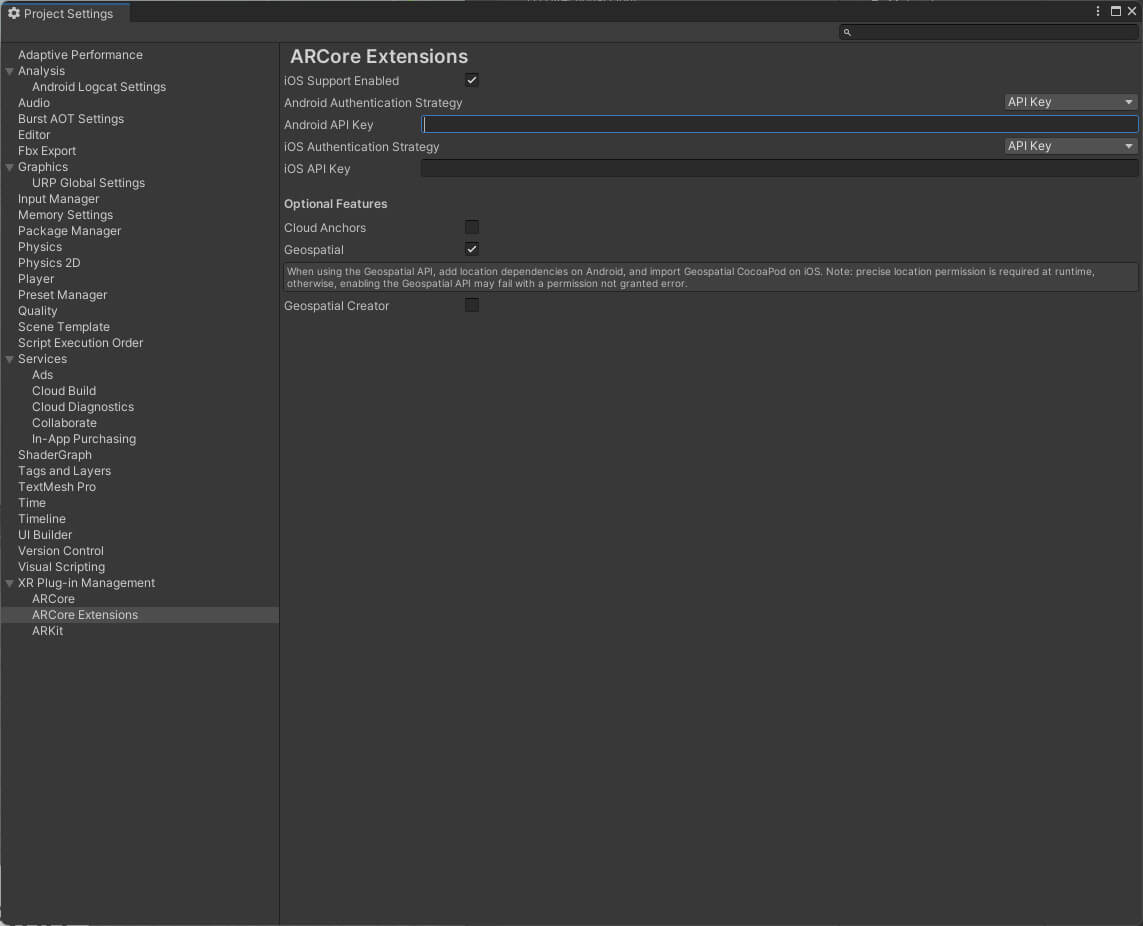The width and height of the screenshot is (1143, 926).
Task: Open Cloud Diagnostics settings
Action: (82, 408)
